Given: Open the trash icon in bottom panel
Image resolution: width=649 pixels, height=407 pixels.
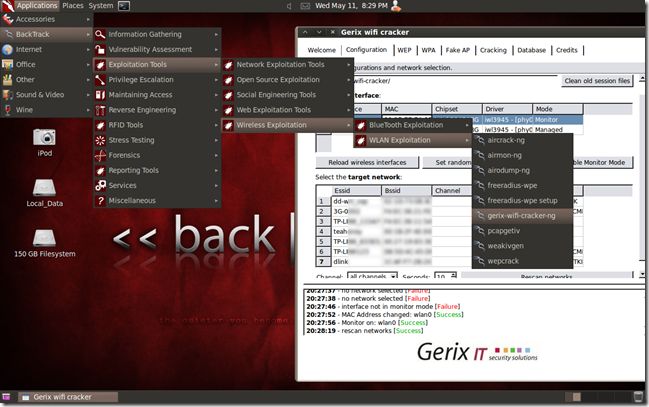Looking at the screenshot, I should pos(638,397).
